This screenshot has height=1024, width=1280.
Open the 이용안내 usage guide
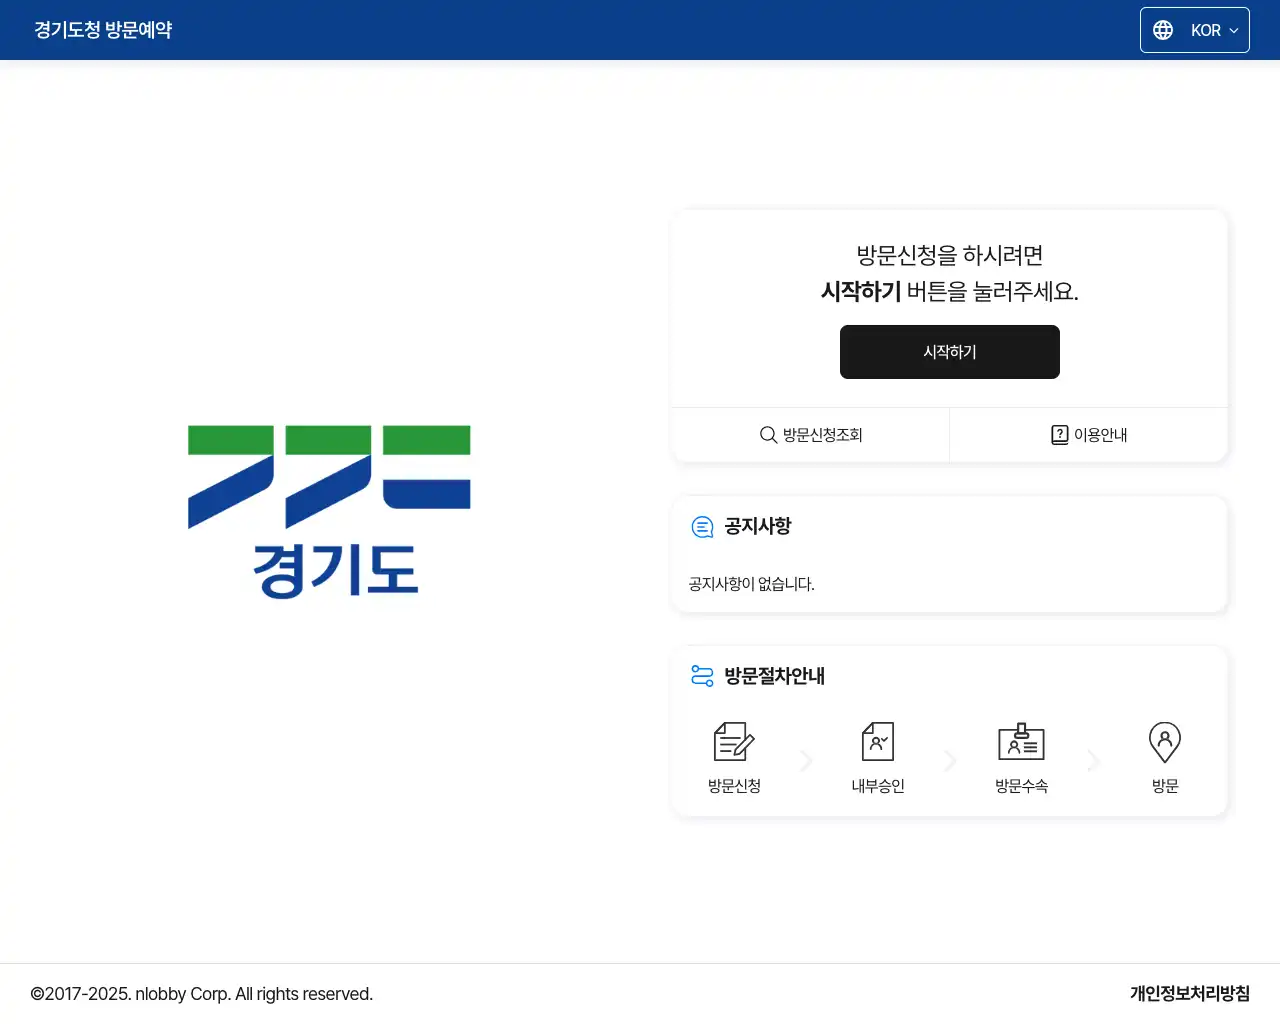[1089, 435]
